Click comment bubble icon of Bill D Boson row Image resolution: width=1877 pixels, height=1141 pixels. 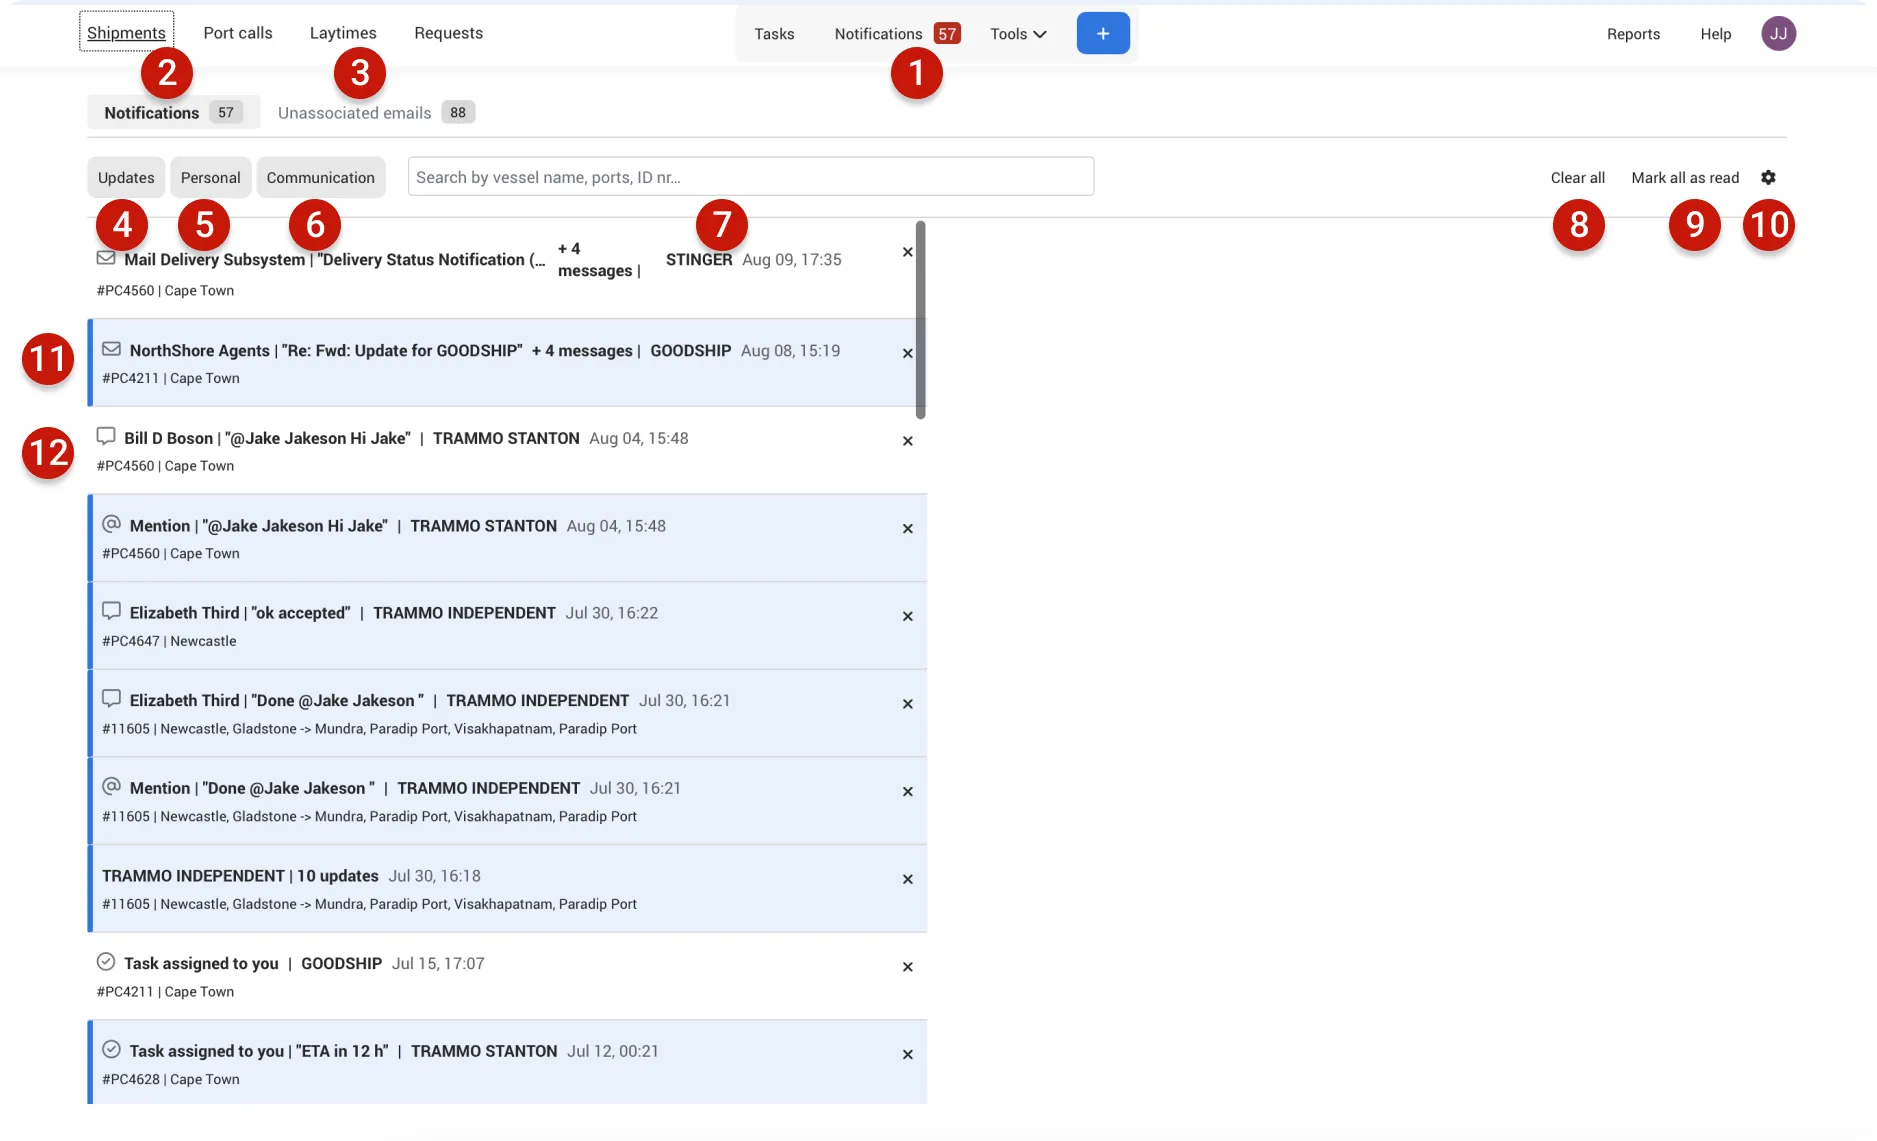[x=106, y=436]
